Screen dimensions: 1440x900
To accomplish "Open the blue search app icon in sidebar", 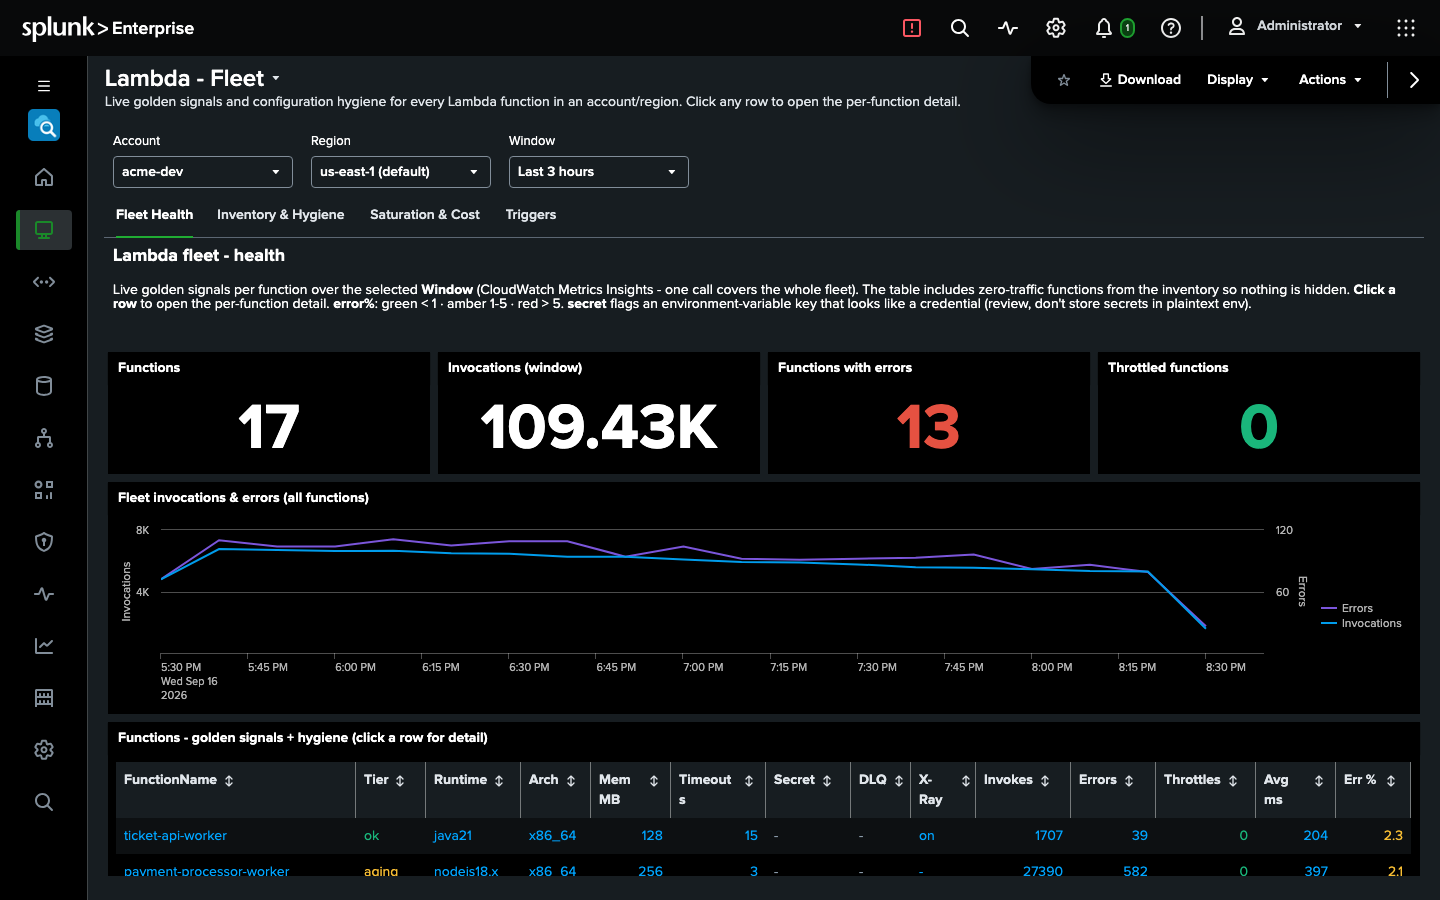I will [44, 126].
